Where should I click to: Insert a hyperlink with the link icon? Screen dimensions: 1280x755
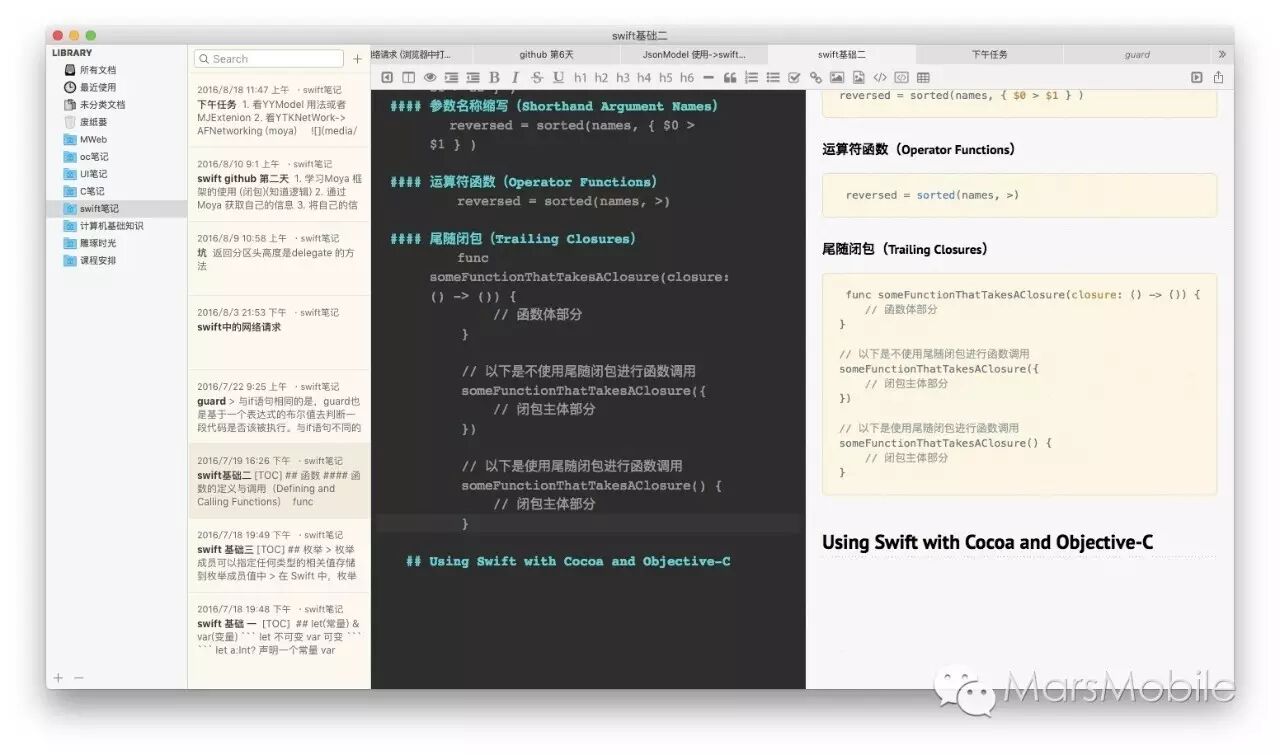(816, 77)
